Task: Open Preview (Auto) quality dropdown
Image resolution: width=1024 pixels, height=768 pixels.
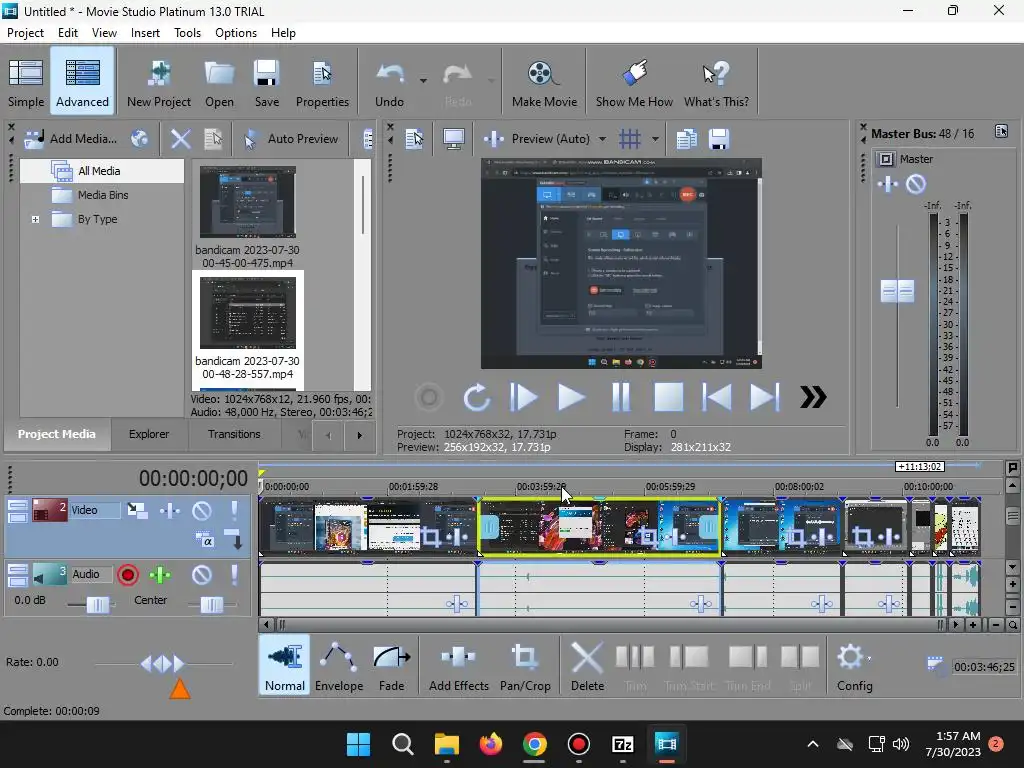Action: coord(545,138)
